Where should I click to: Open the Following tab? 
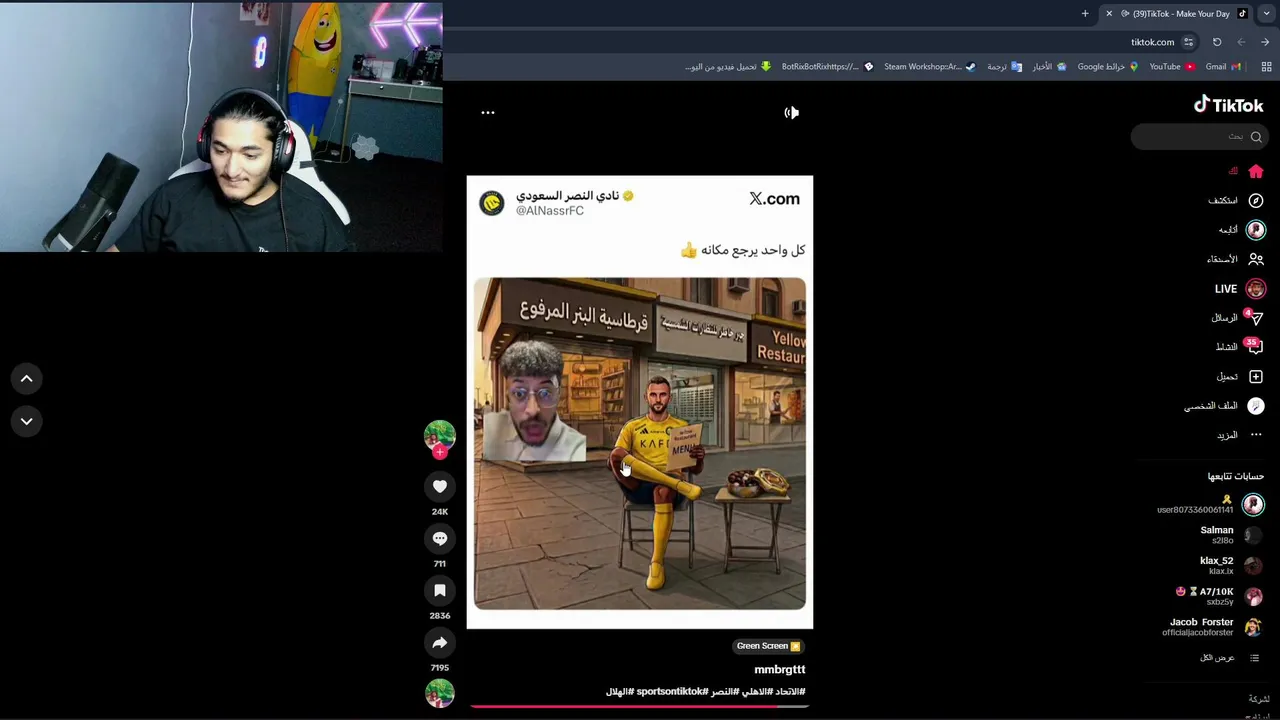tap(1242, 229)
